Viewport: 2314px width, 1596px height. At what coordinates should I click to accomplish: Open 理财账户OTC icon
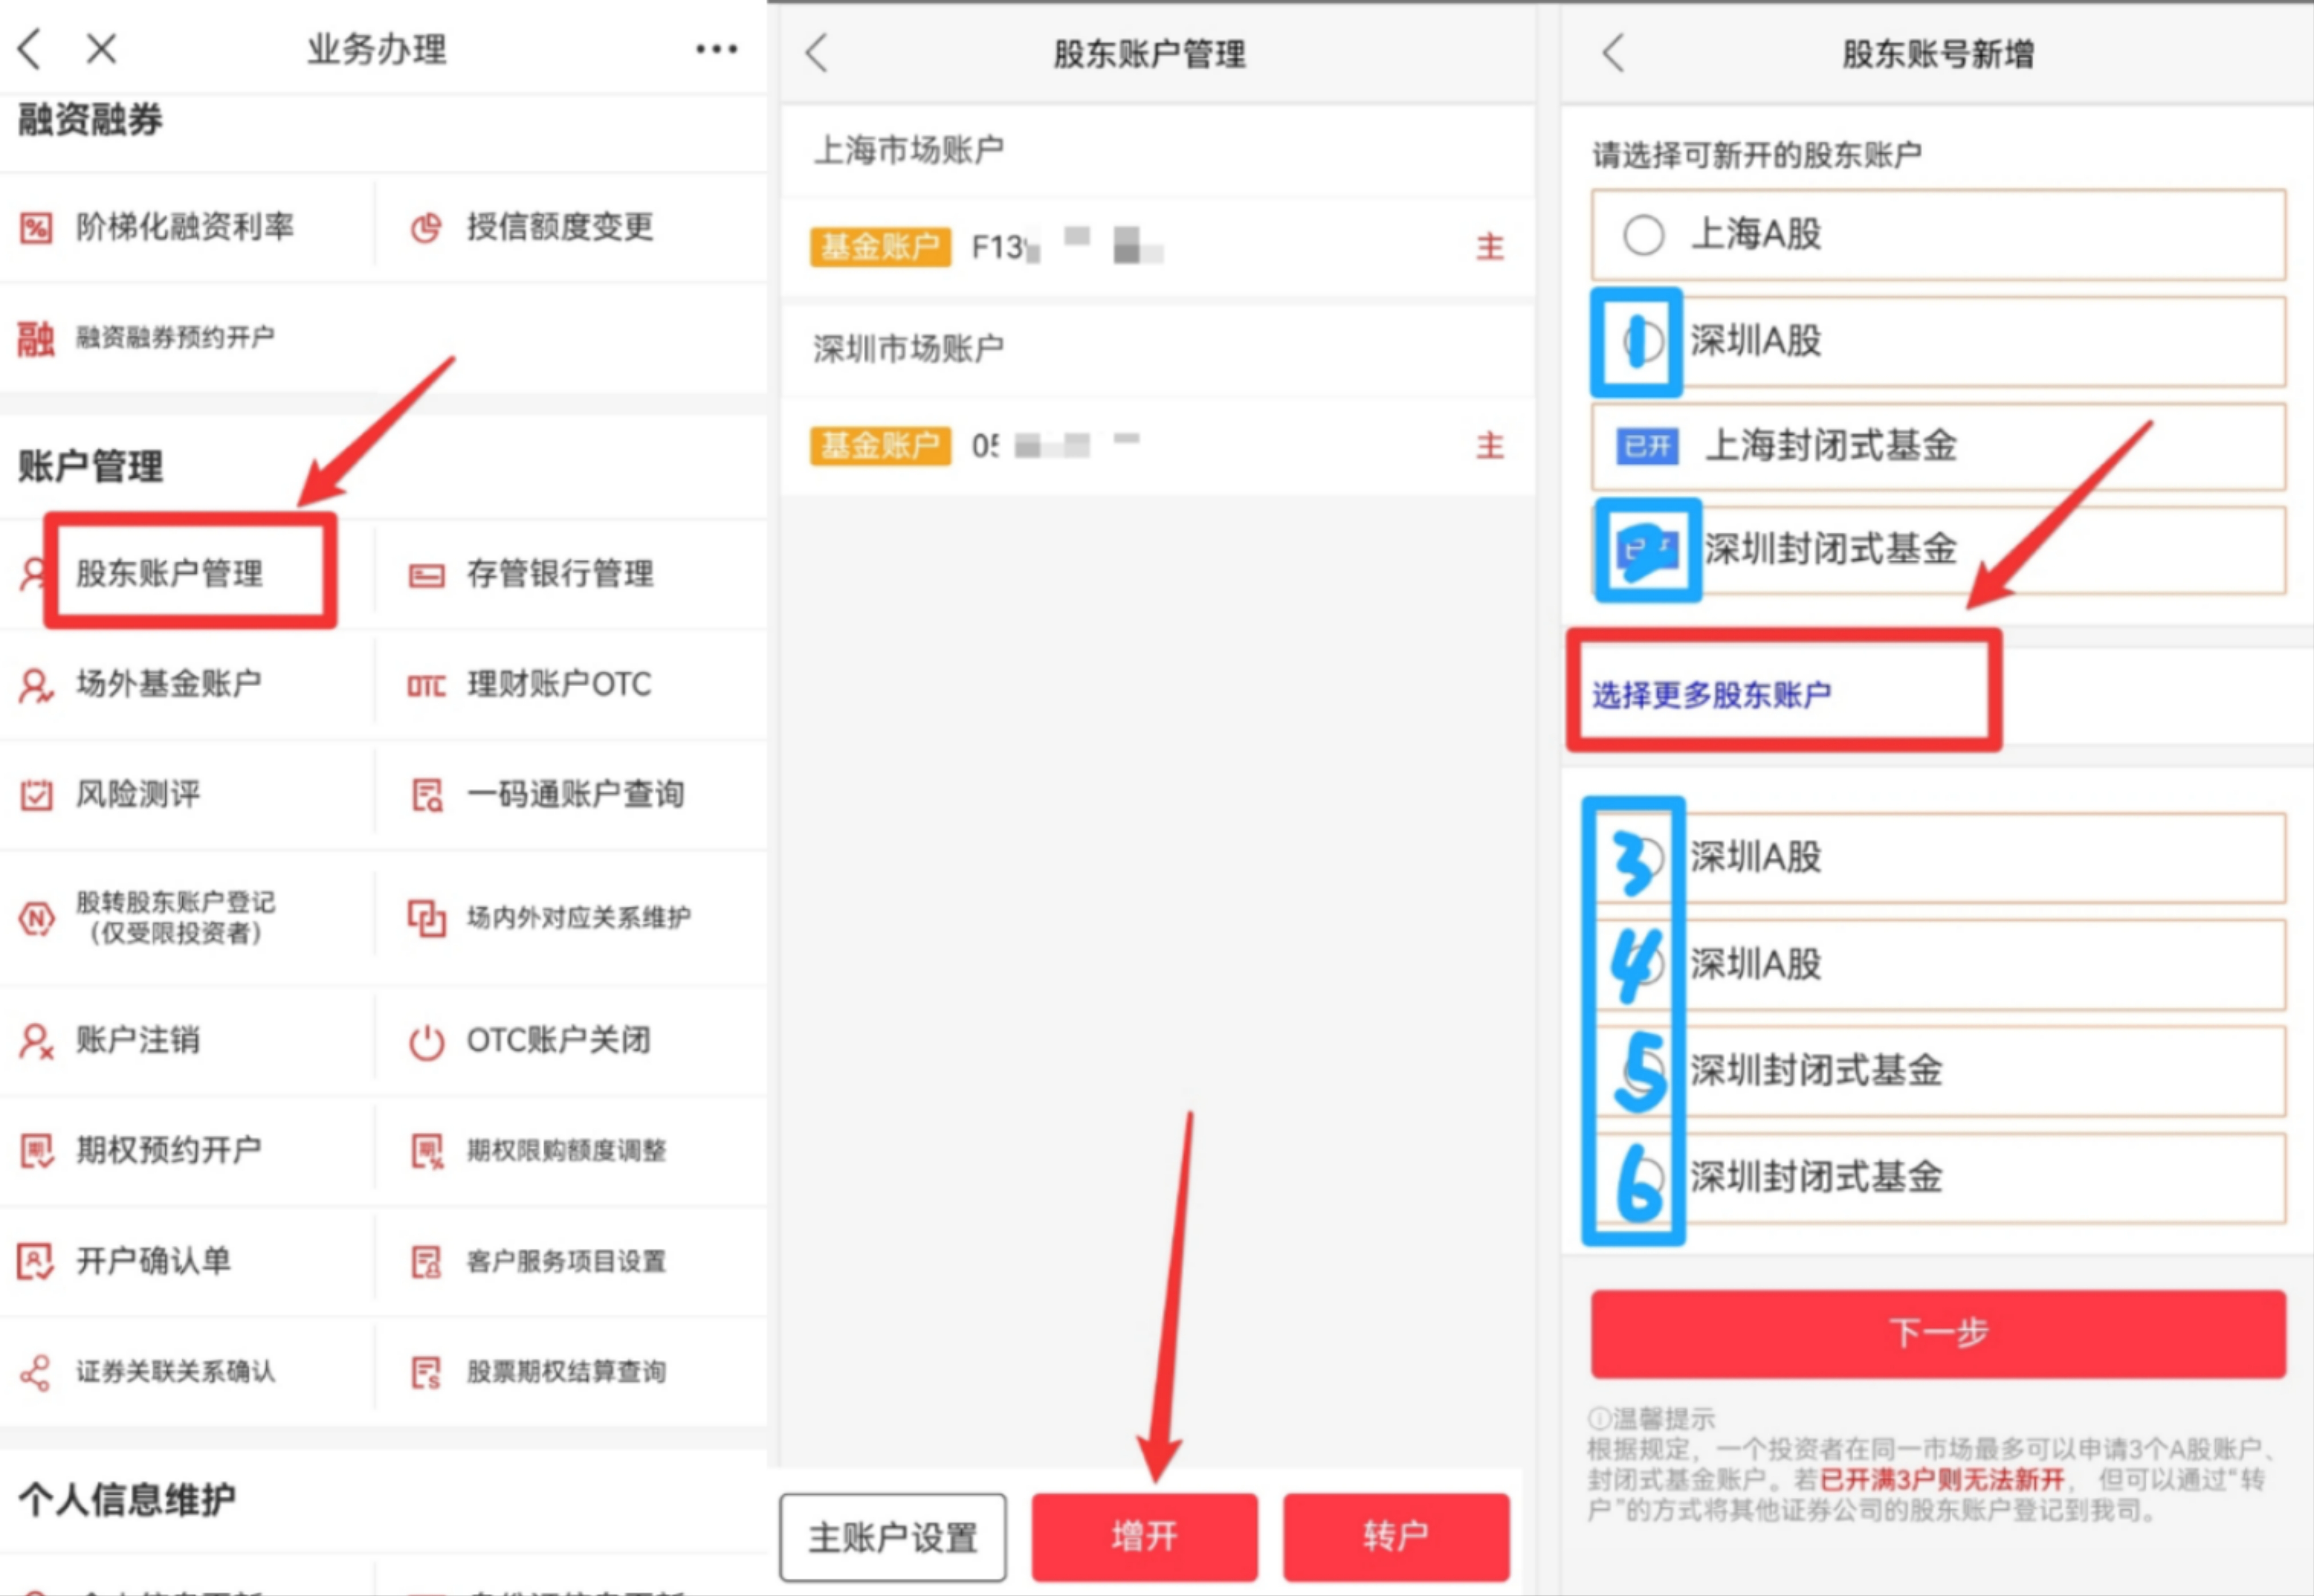coord(426,686)
